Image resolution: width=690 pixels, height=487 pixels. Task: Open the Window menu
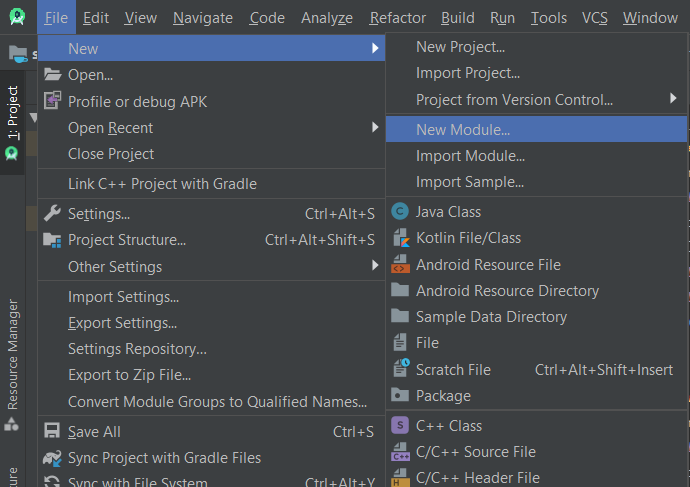(x=650, y=18)
